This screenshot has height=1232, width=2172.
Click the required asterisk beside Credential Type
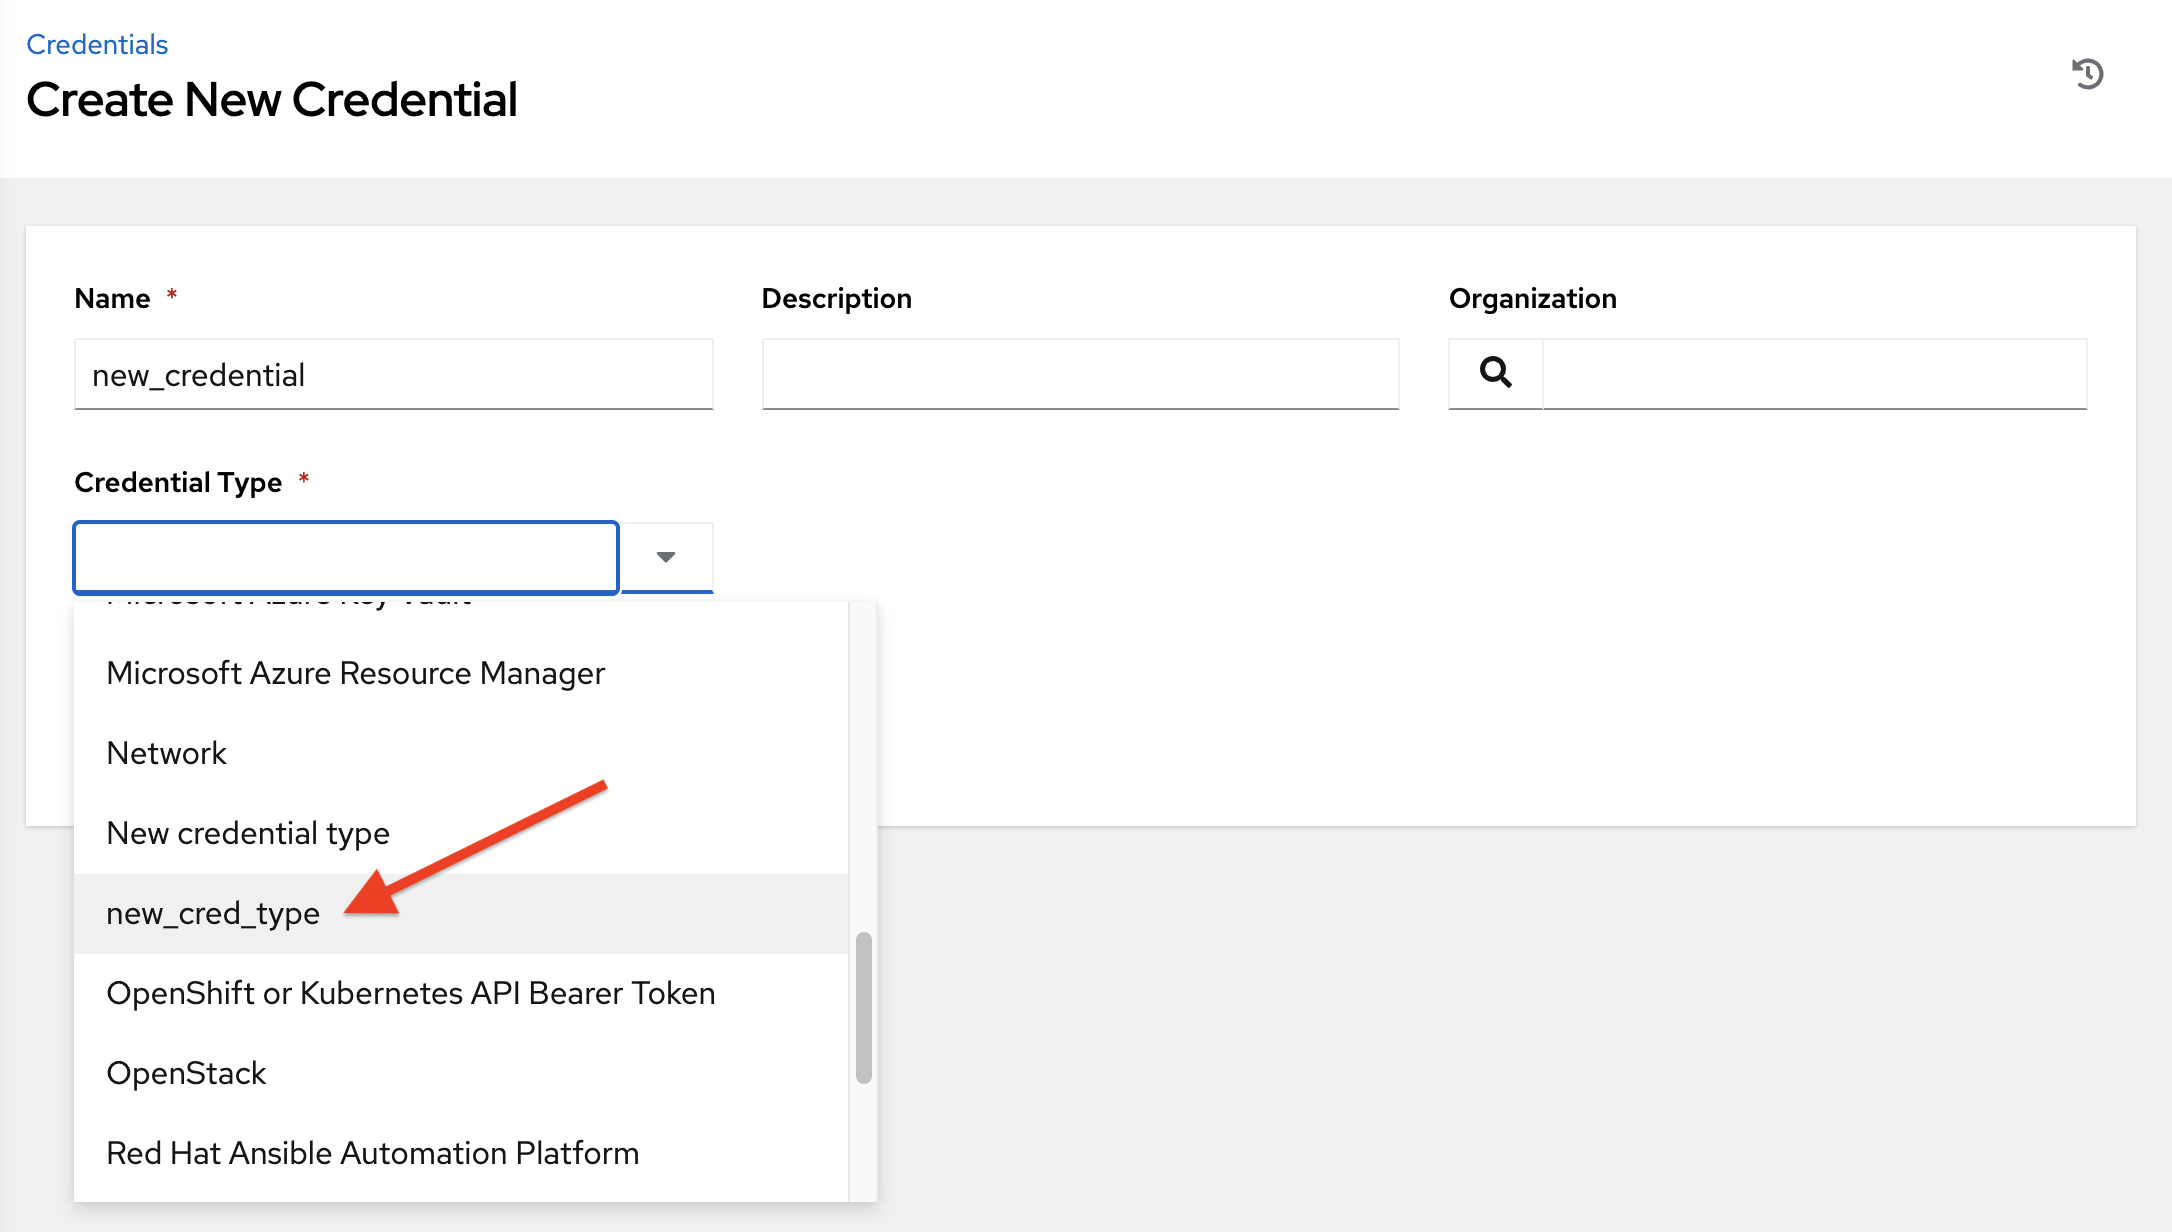305,481
